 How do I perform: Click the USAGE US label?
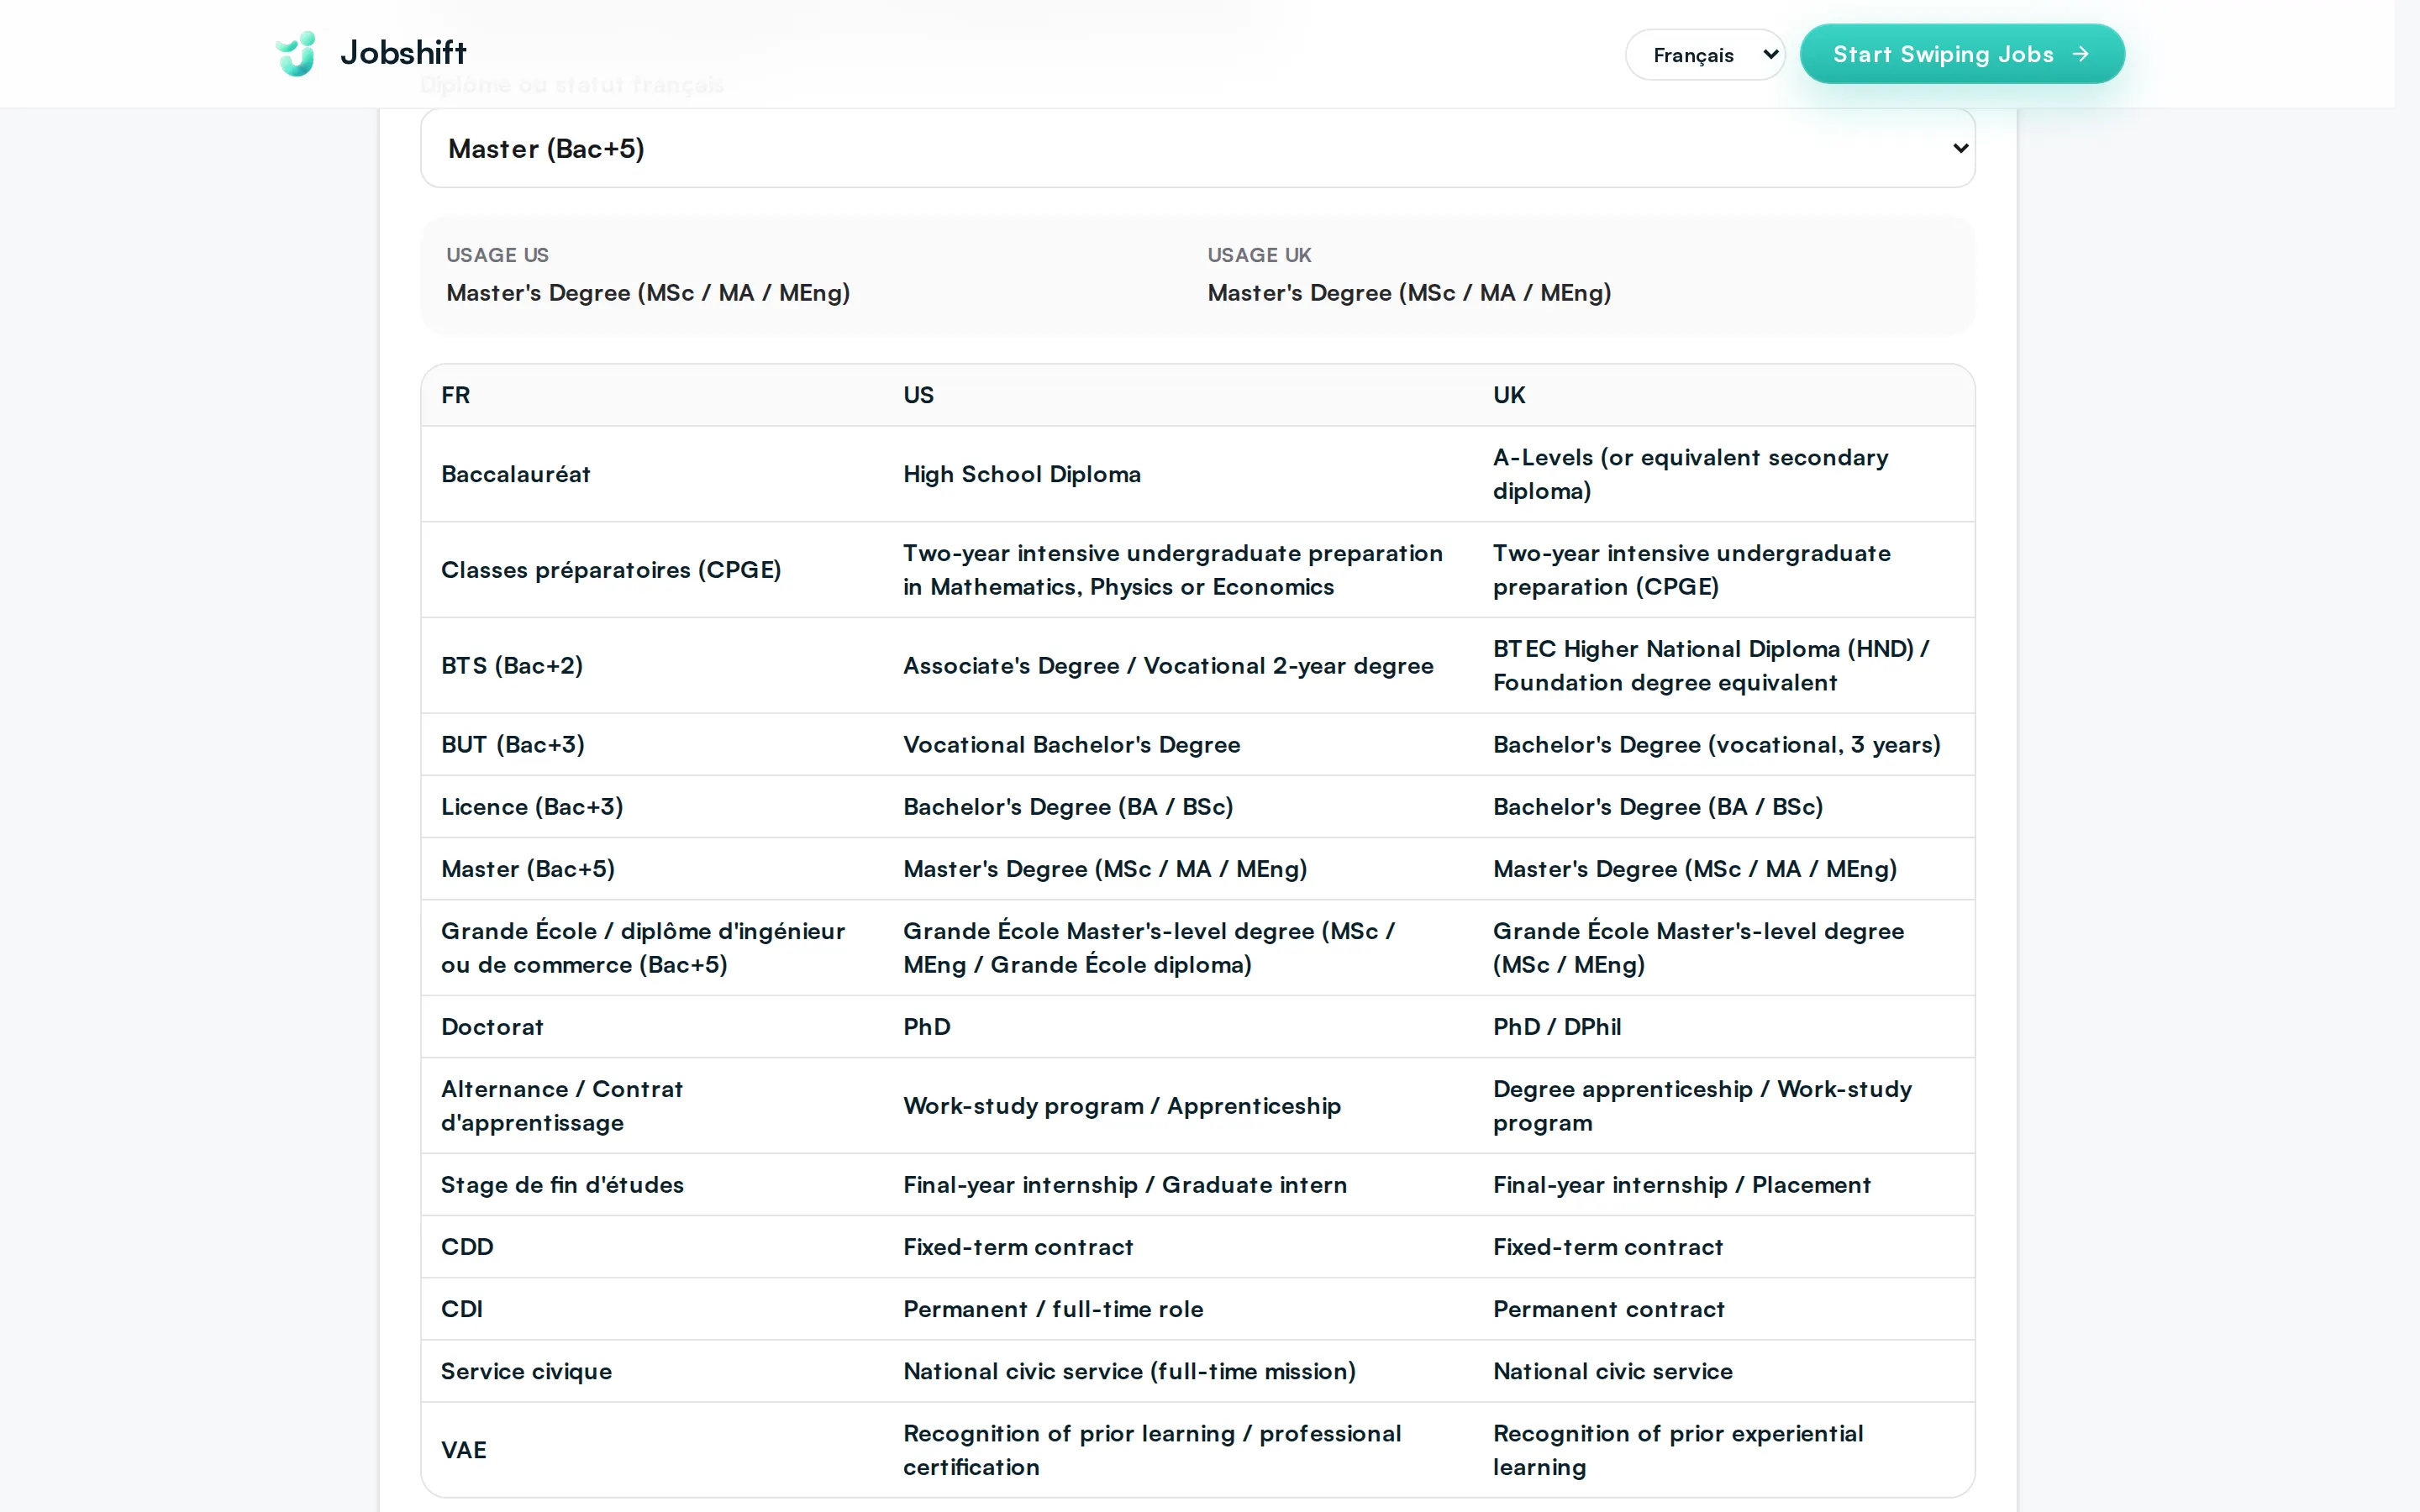click(497, 255)
